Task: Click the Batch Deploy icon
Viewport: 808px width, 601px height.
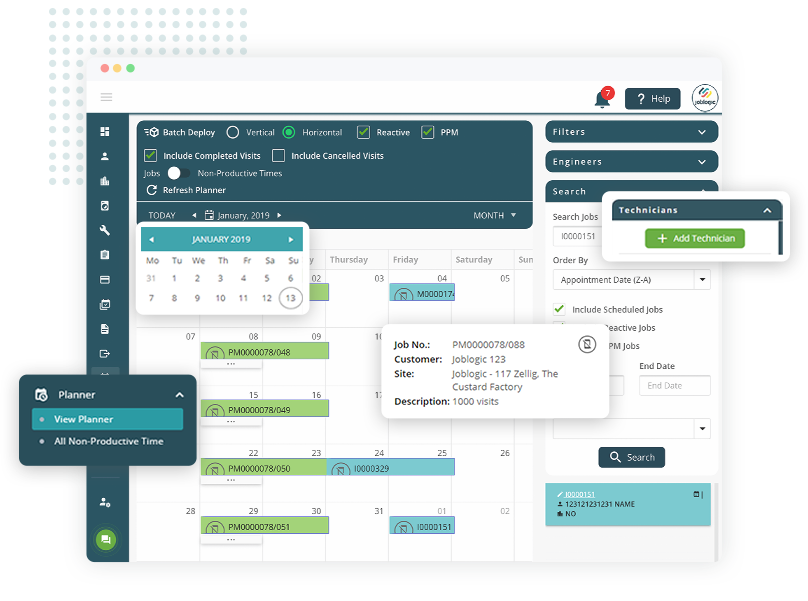Action: (x=150, y=132)
